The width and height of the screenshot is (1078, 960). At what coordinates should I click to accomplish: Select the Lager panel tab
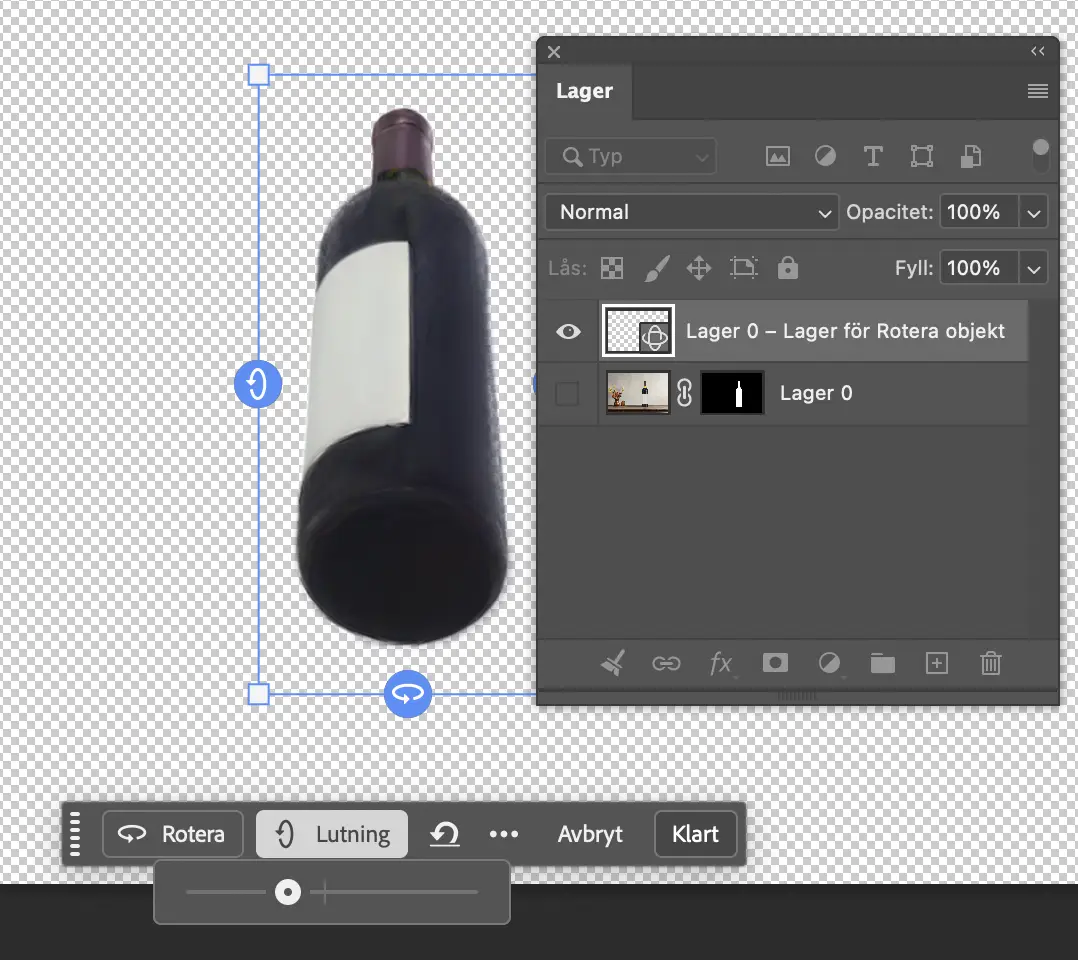(x=584, y=92)
